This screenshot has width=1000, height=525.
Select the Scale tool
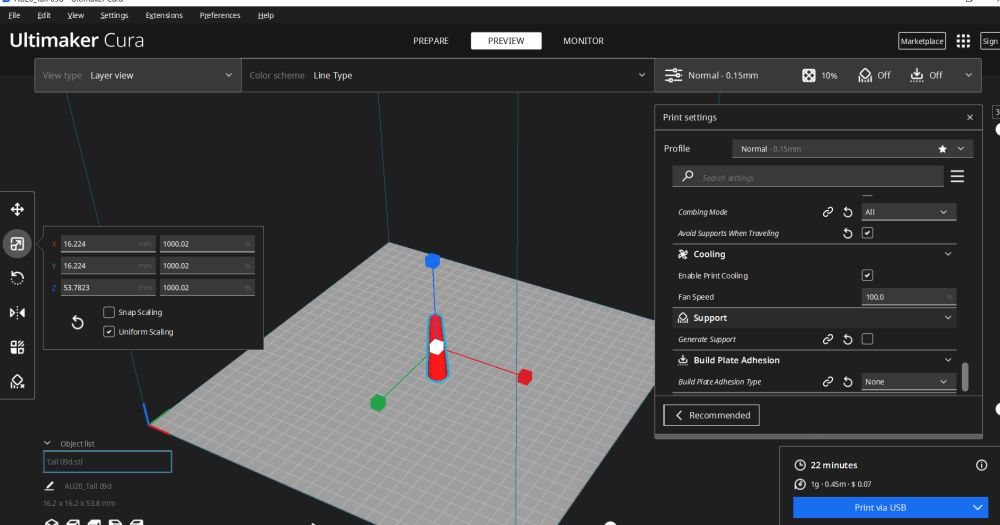coord(17,244)
